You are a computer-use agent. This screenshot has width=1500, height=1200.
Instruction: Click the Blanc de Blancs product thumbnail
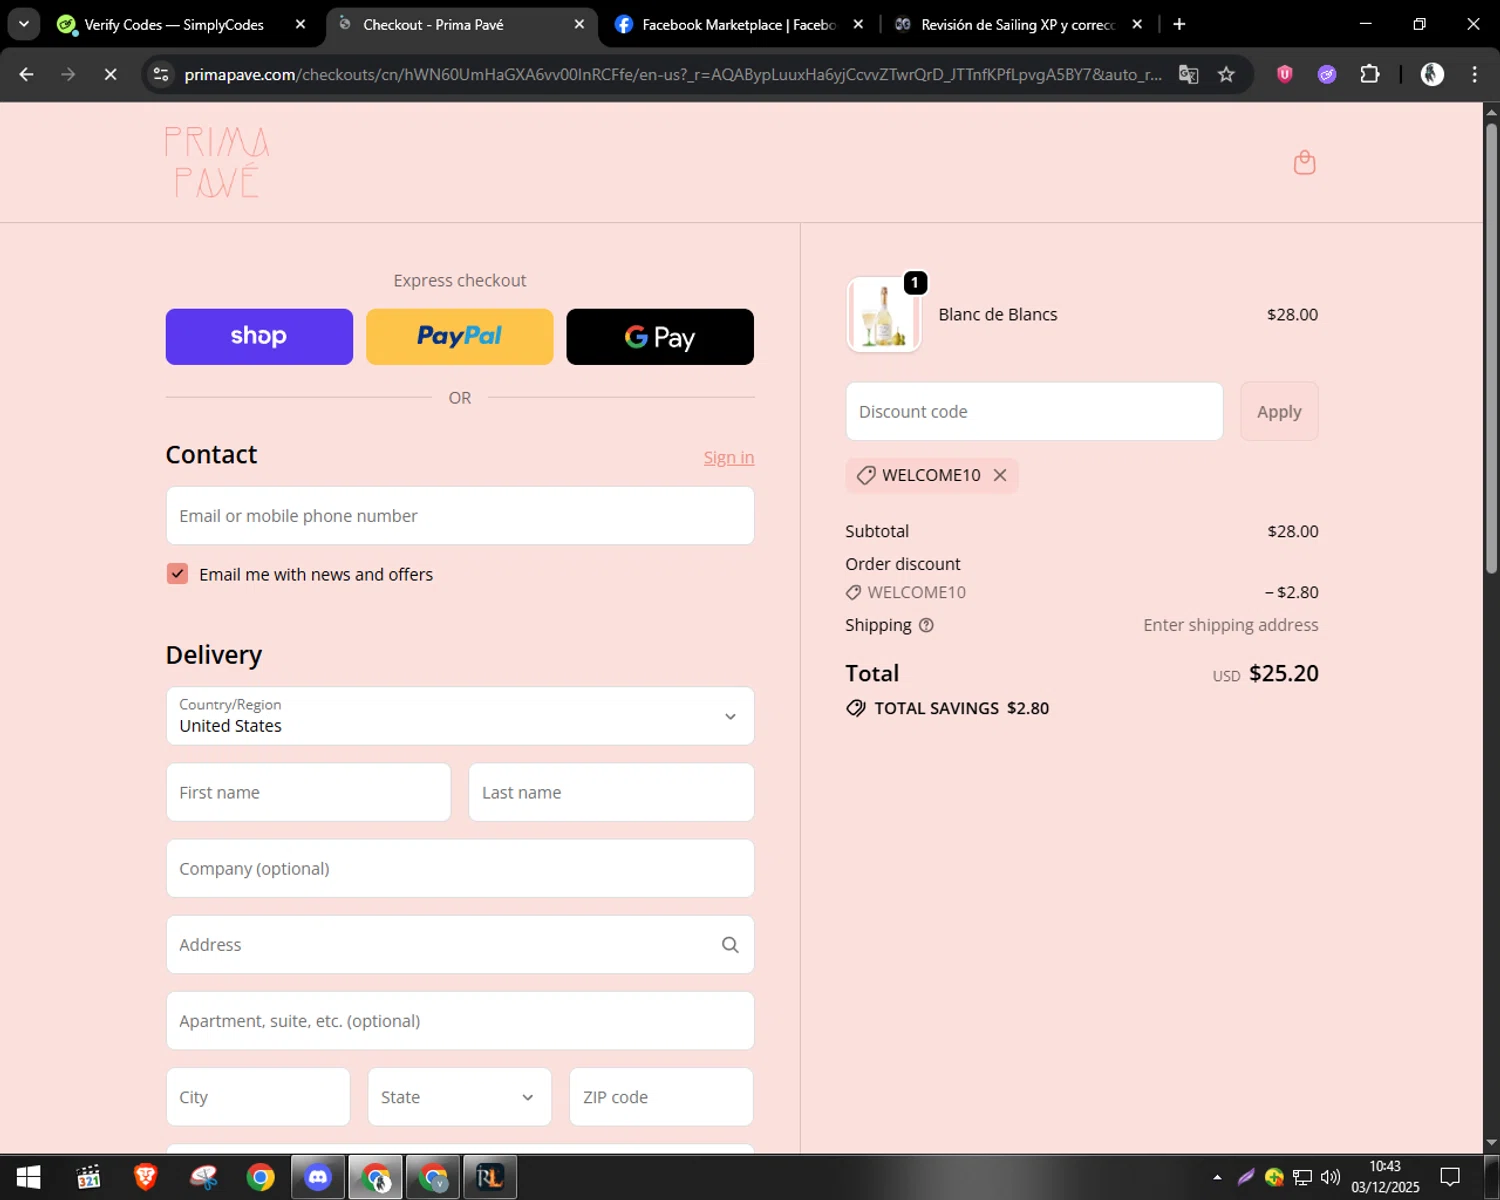pos(884,314)
